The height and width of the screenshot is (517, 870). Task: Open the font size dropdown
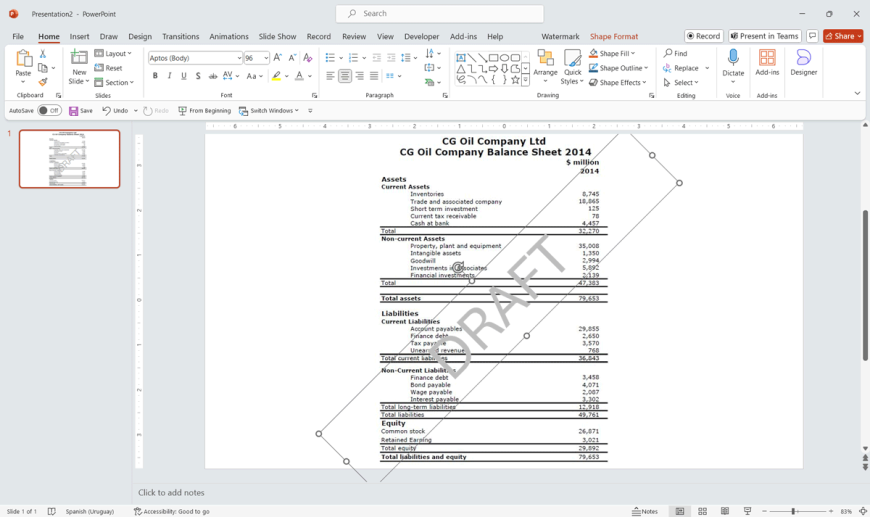[x=266, y=58]
